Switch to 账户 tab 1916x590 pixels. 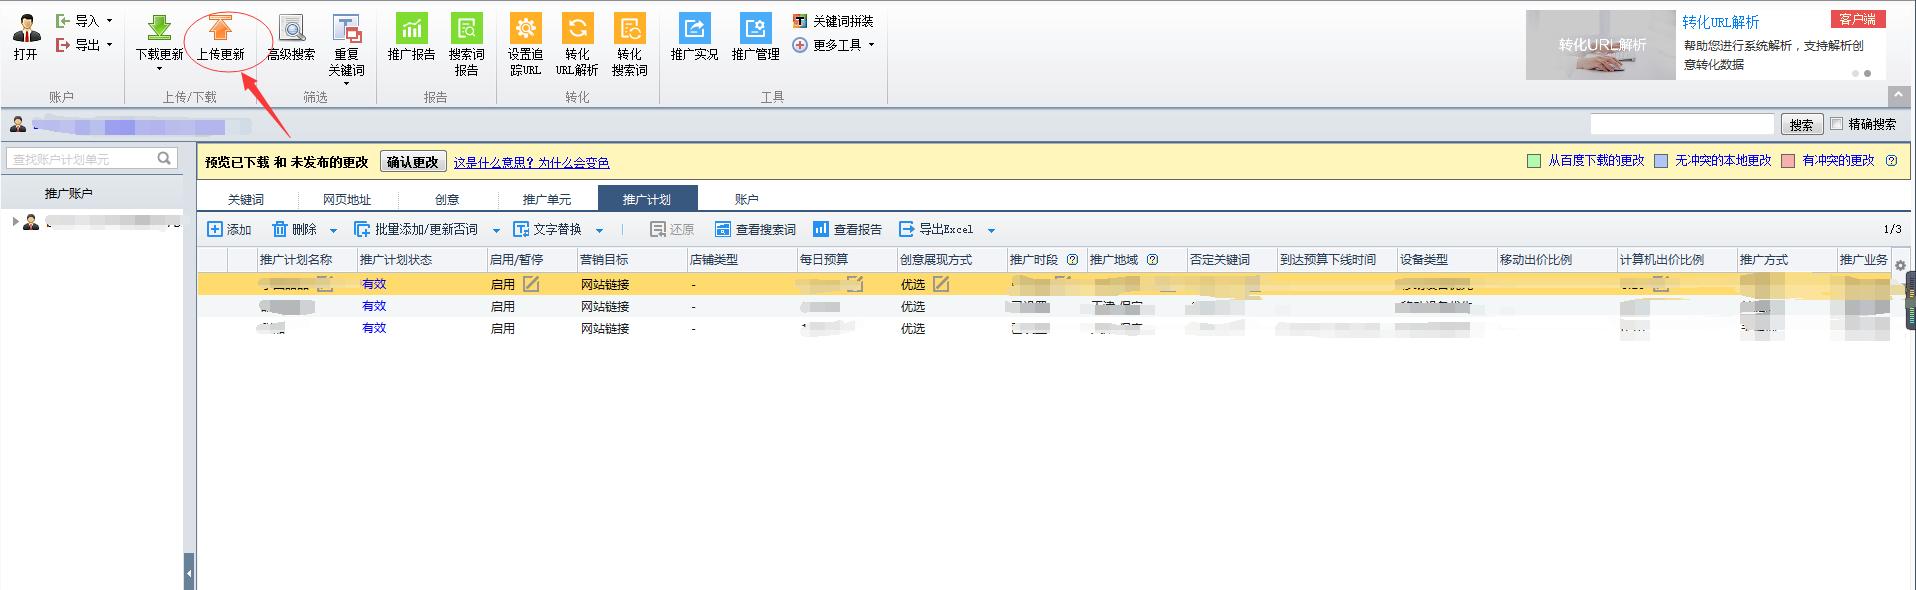[747, 199]
